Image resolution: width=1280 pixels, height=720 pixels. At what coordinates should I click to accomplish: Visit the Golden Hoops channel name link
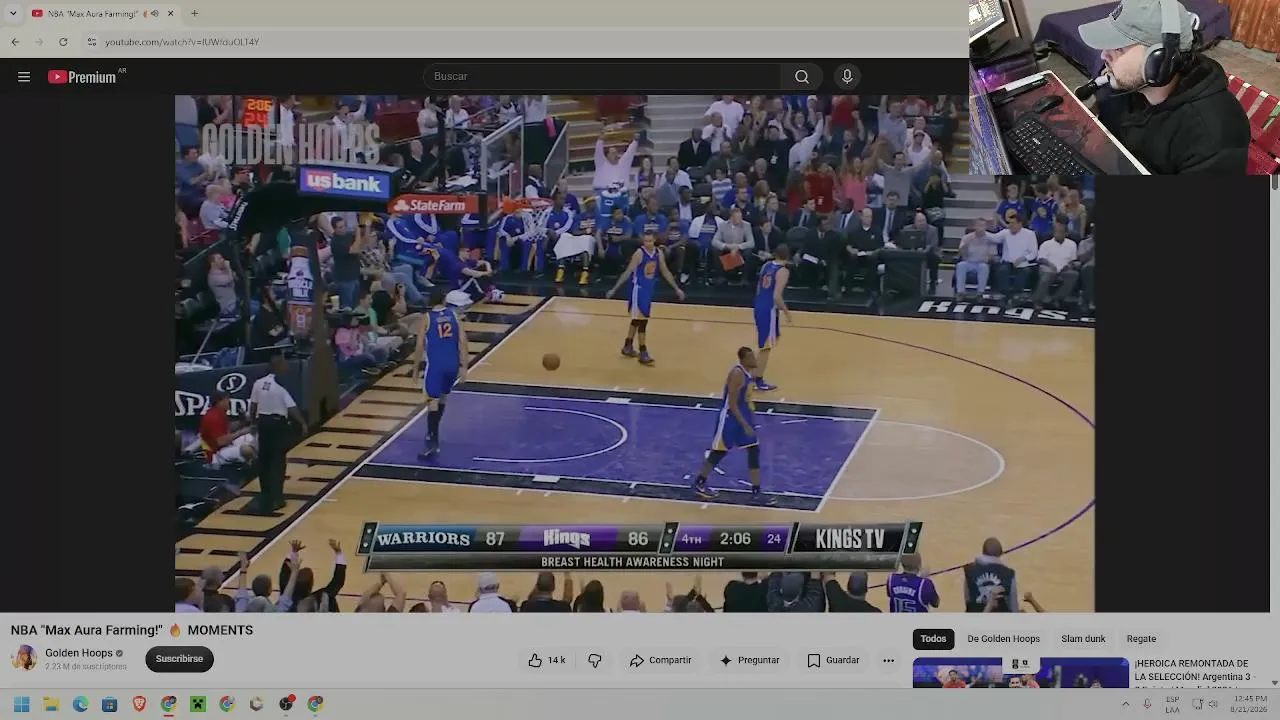(79, 653)
